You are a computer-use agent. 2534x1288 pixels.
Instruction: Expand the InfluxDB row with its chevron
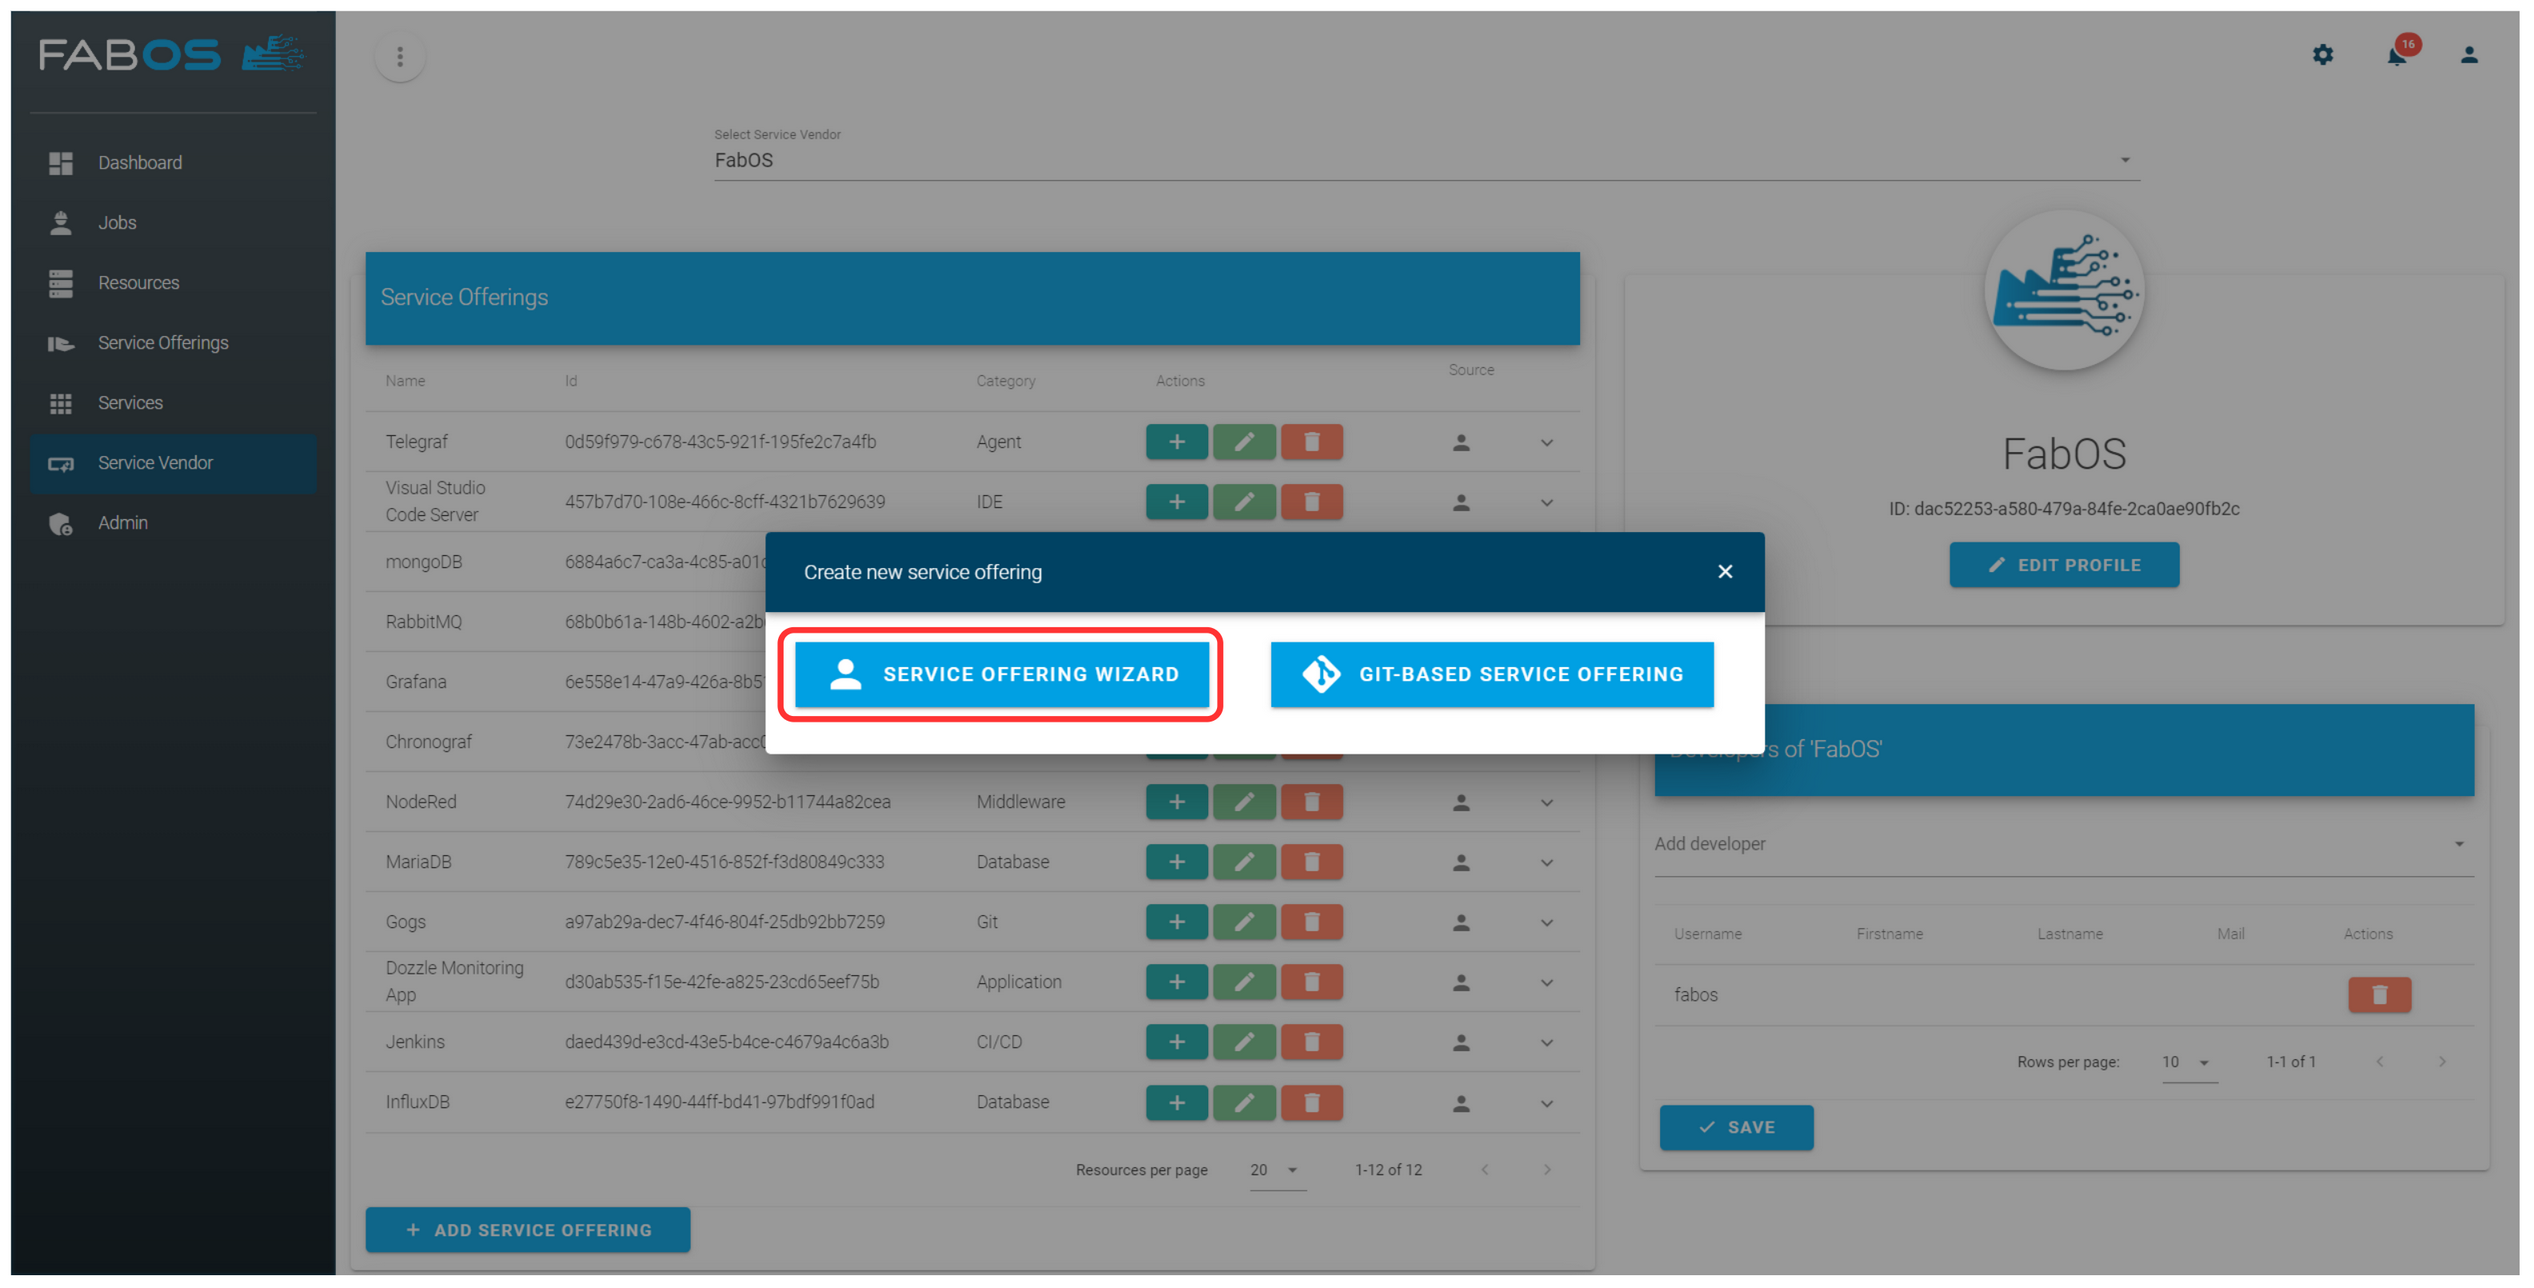(1546, 1102)
